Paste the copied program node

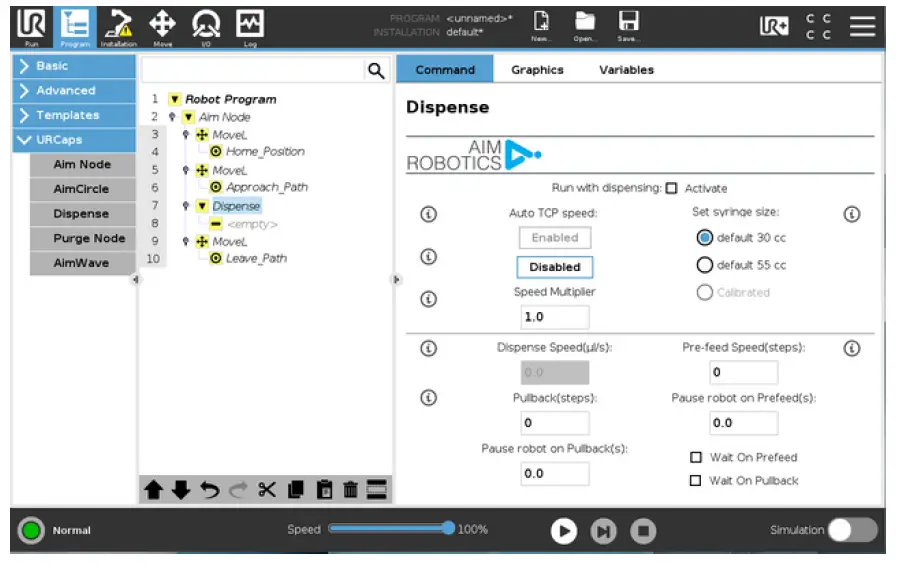(324, 490)
